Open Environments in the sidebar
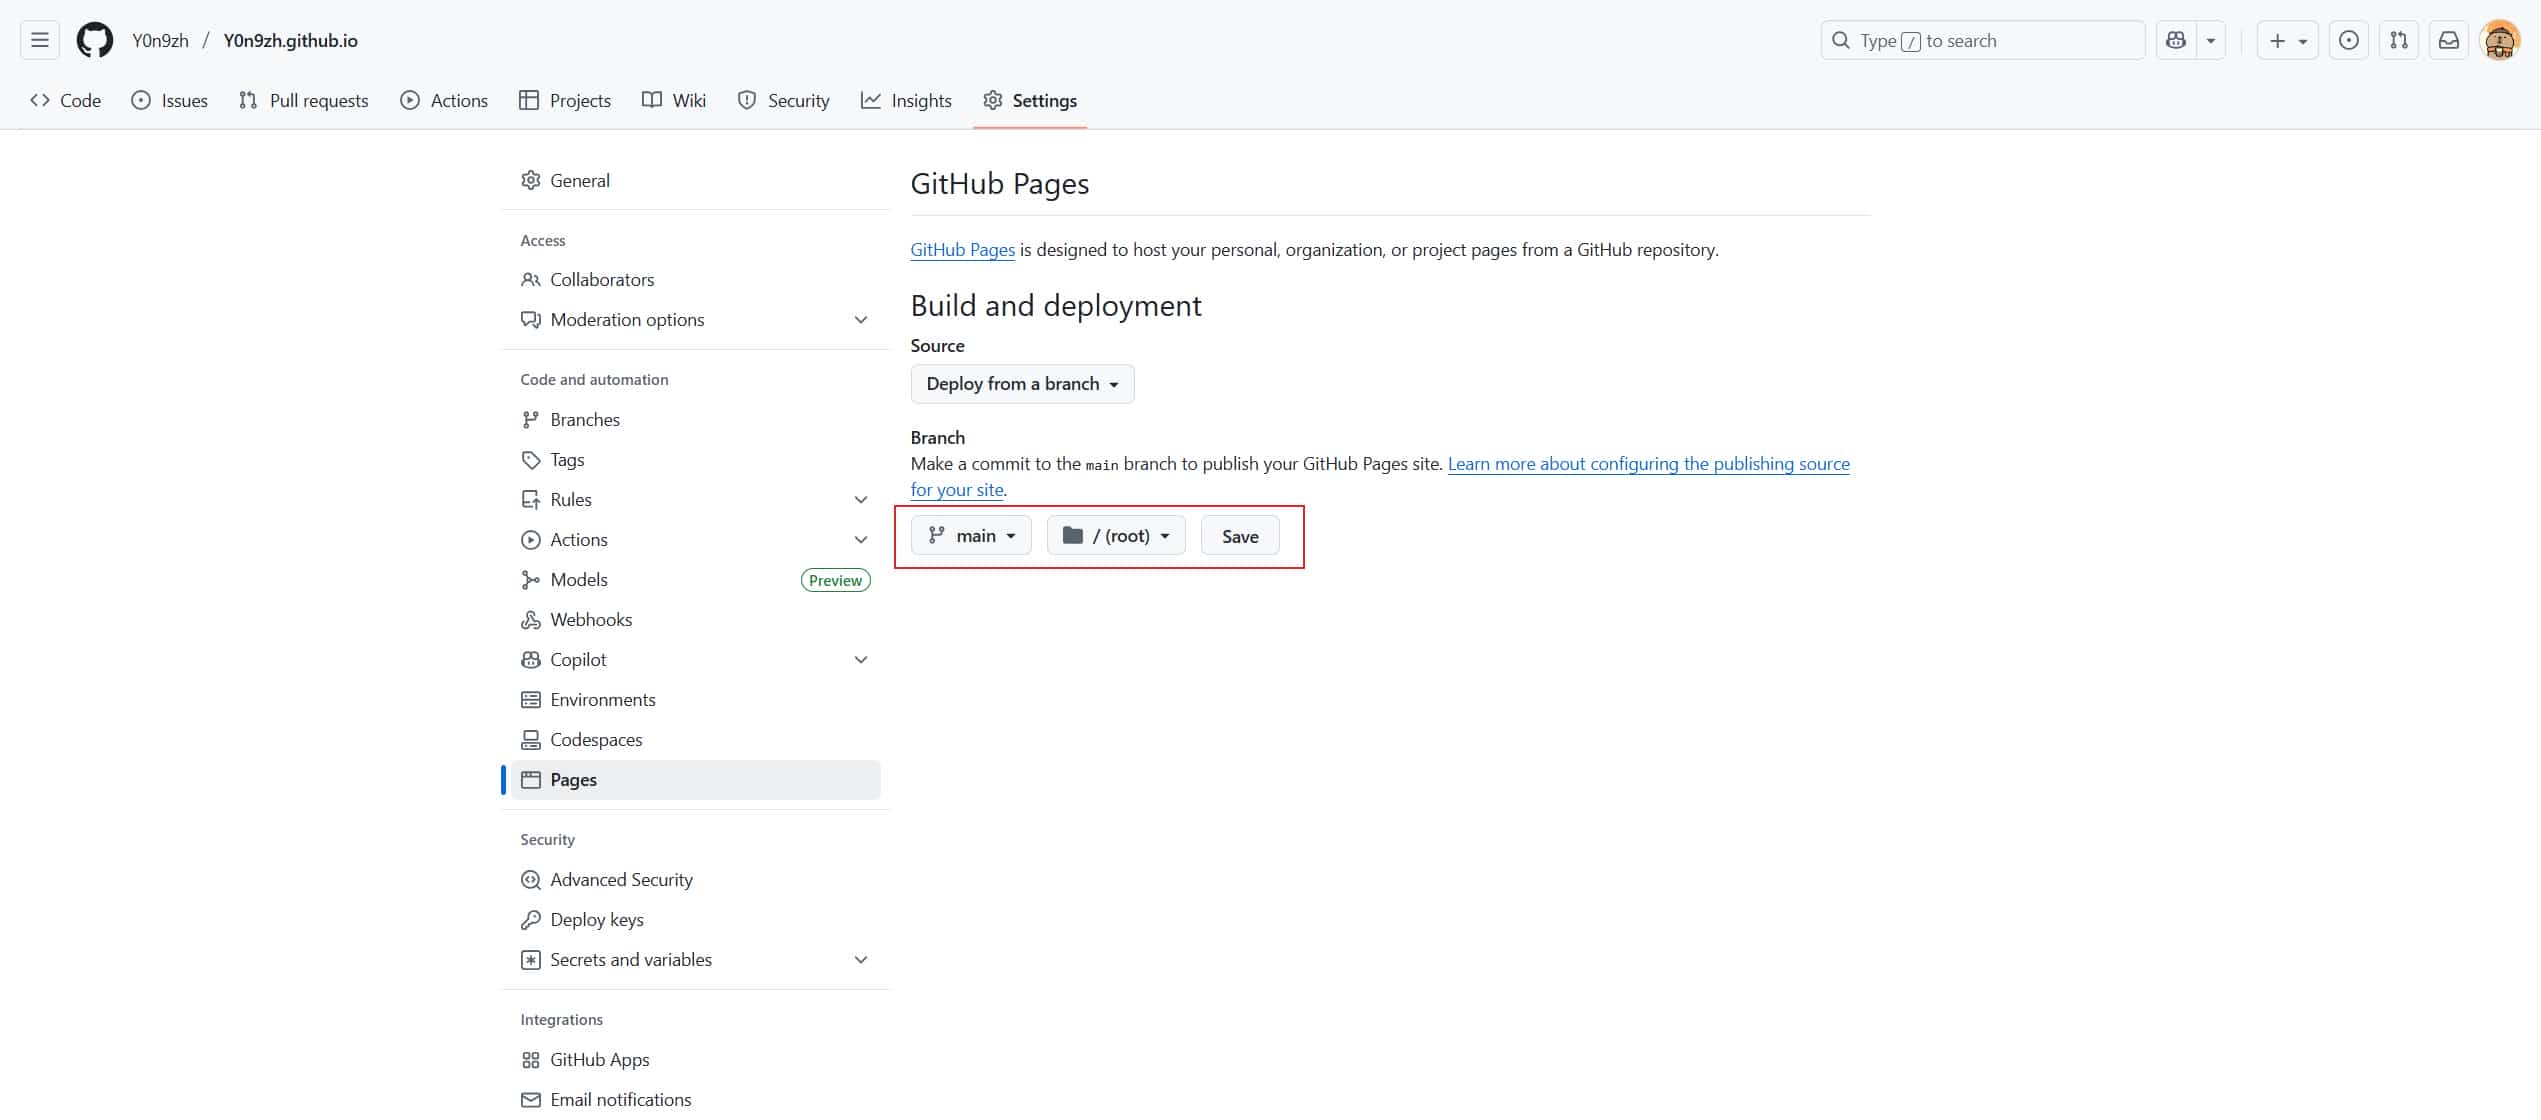The image size is (2541, 1120). click(695, 700)
